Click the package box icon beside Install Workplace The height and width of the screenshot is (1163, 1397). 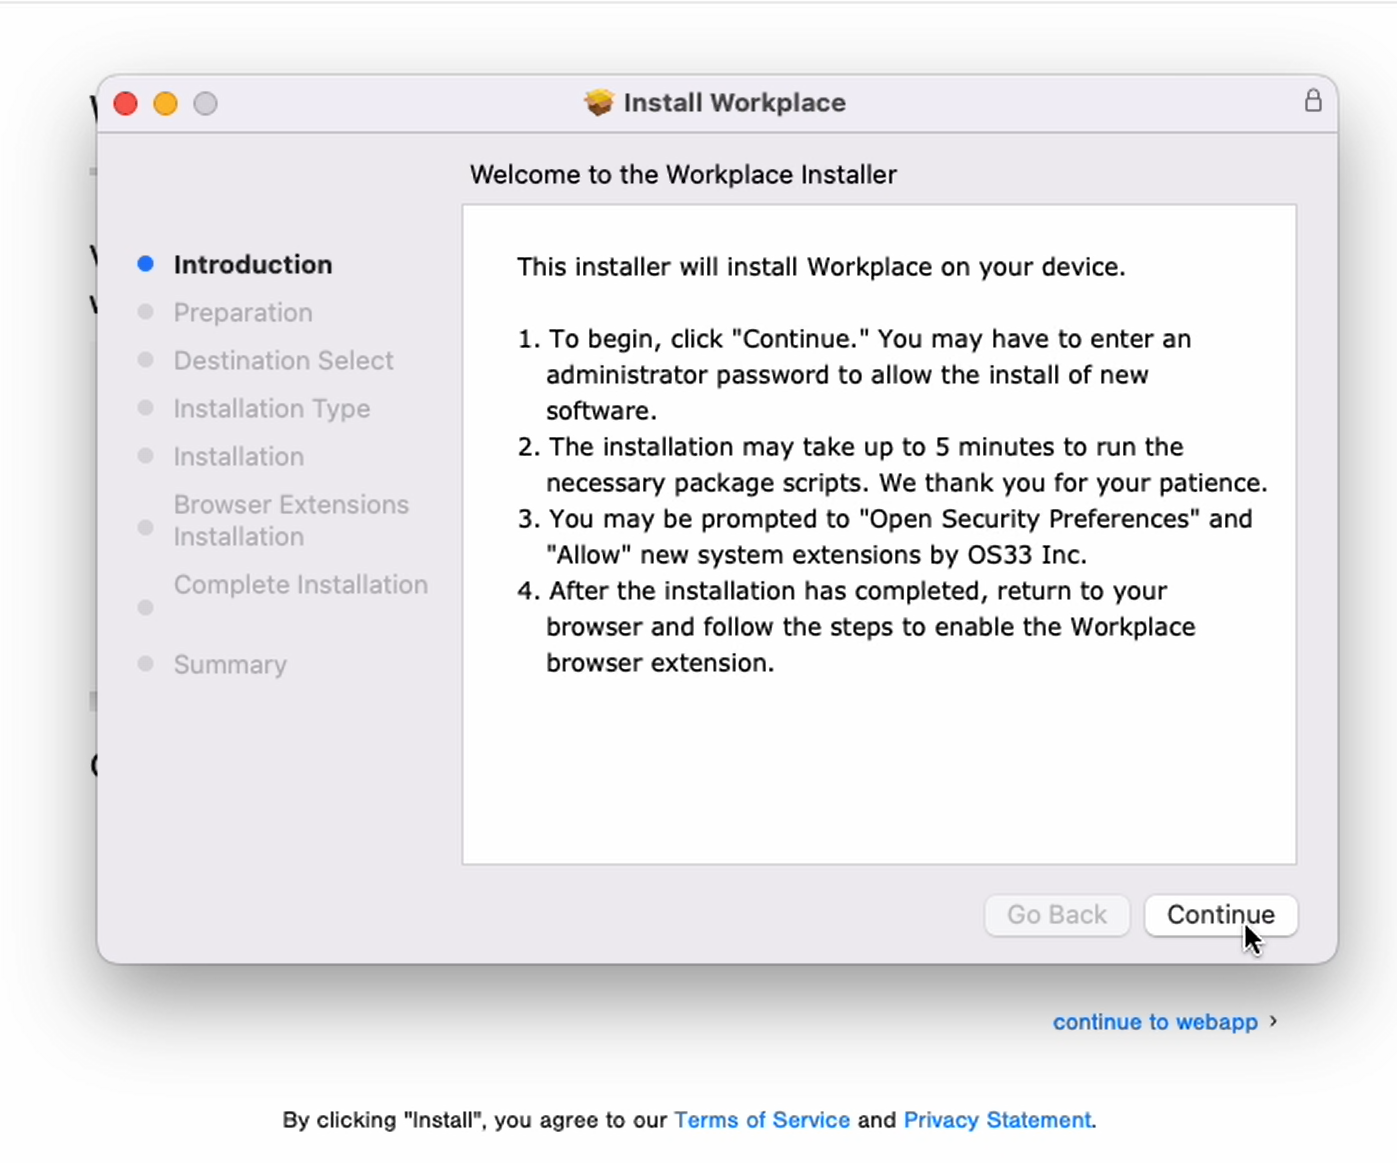click(598, 102)
